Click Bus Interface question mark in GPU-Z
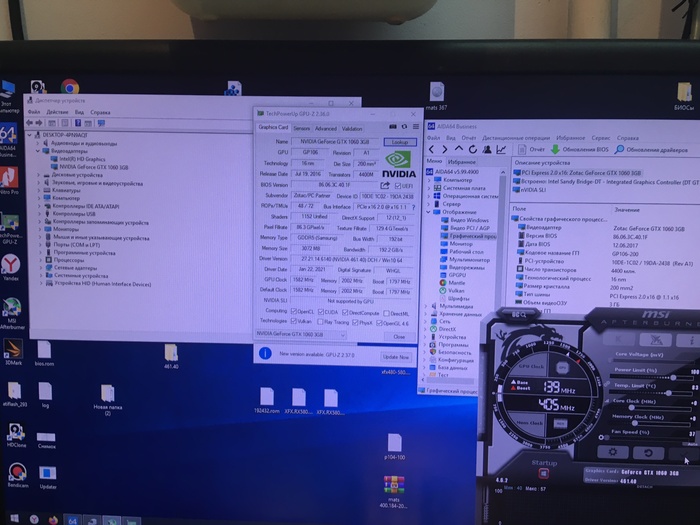Screen dimensions: 700x525 click(x=413, y=207)
